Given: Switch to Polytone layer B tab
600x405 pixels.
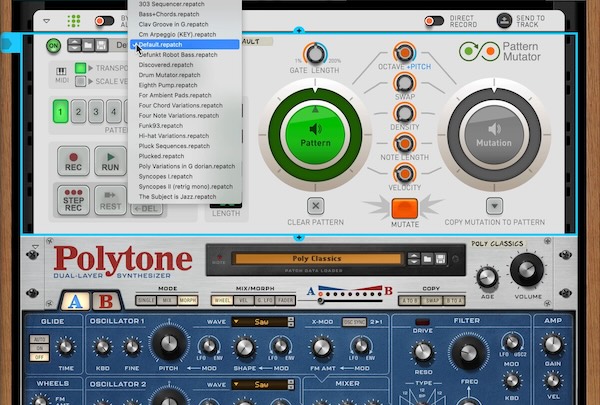Looking at the screenshot, I should pos(106,301).
